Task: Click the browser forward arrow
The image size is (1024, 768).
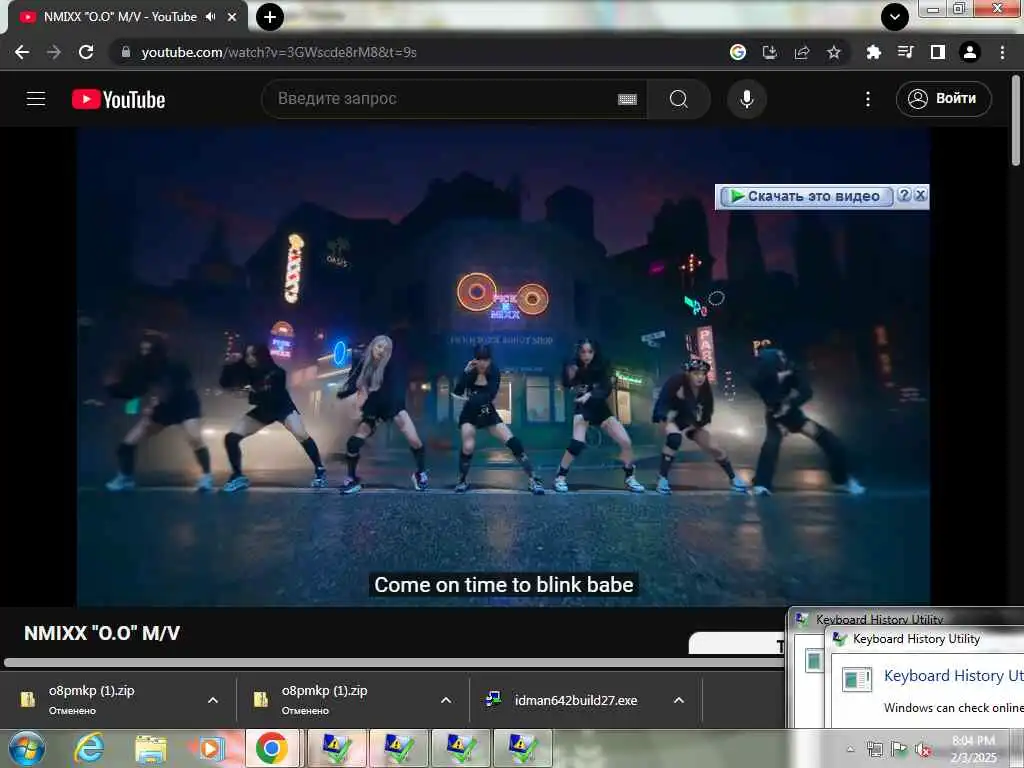Action: tap(54, 52)
